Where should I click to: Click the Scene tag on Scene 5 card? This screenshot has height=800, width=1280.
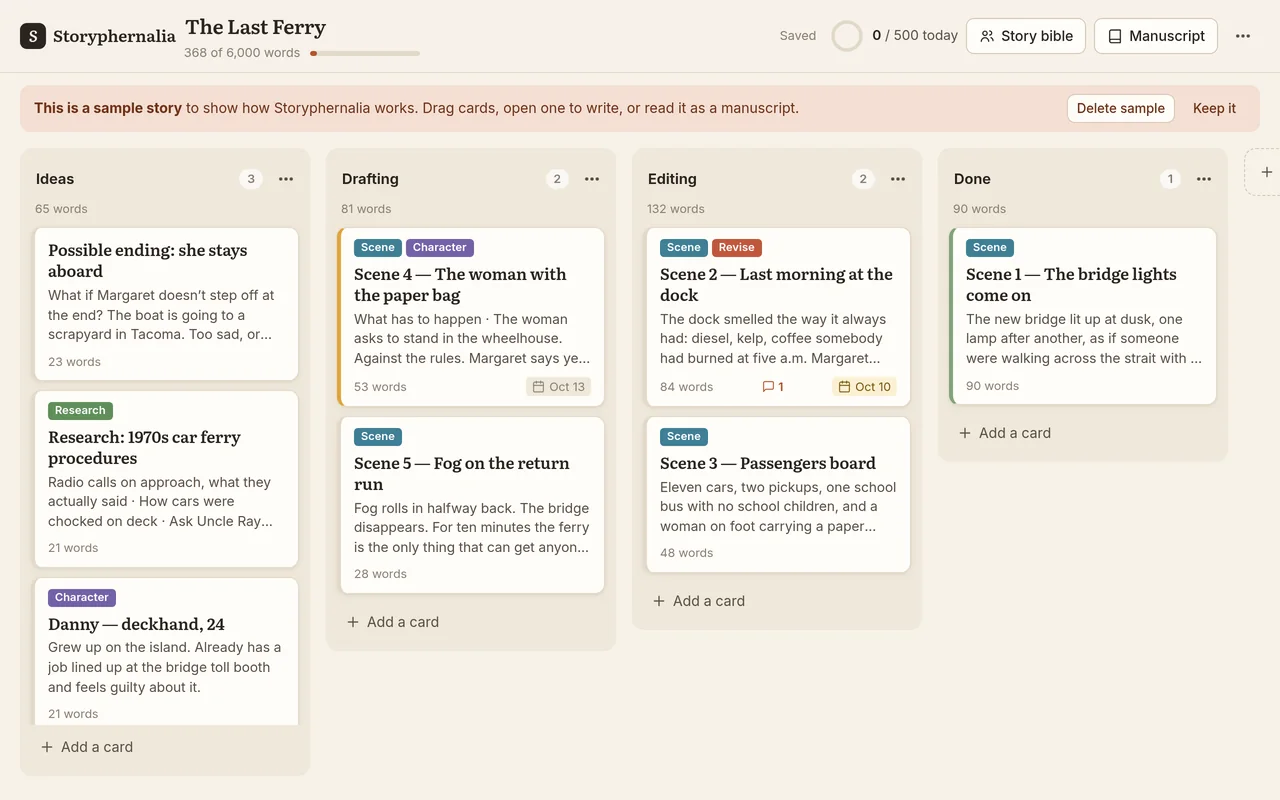(x=378, y=437)
